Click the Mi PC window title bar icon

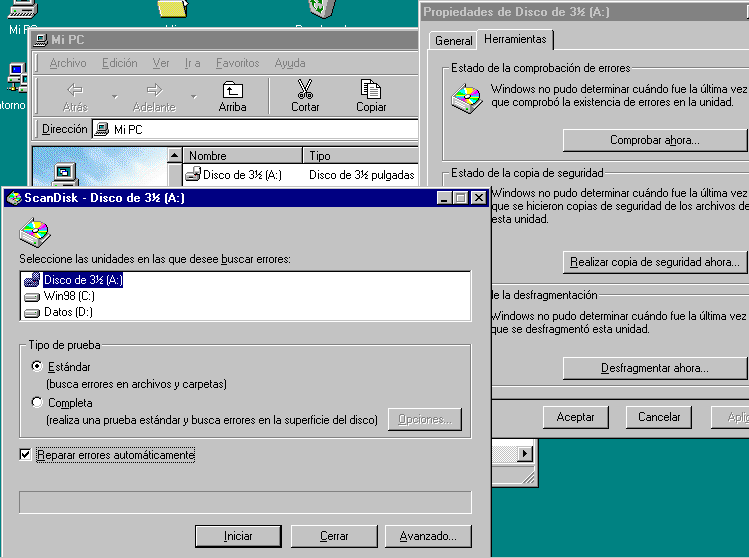(x=41, y=40)
